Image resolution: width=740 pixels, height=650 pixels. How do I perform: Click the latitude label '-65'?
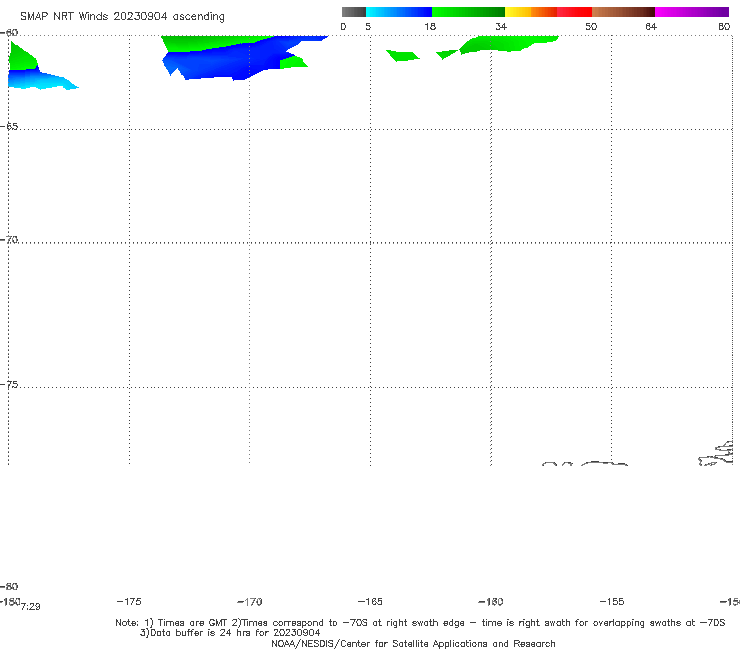(x=9, y=127)
